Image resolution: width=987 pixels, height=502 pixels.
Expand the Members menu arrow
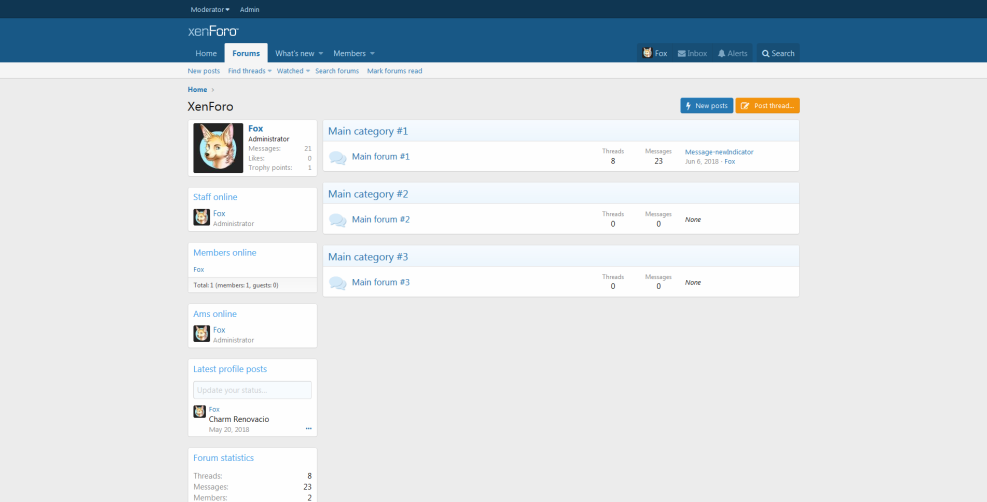(x=372, y=53)
